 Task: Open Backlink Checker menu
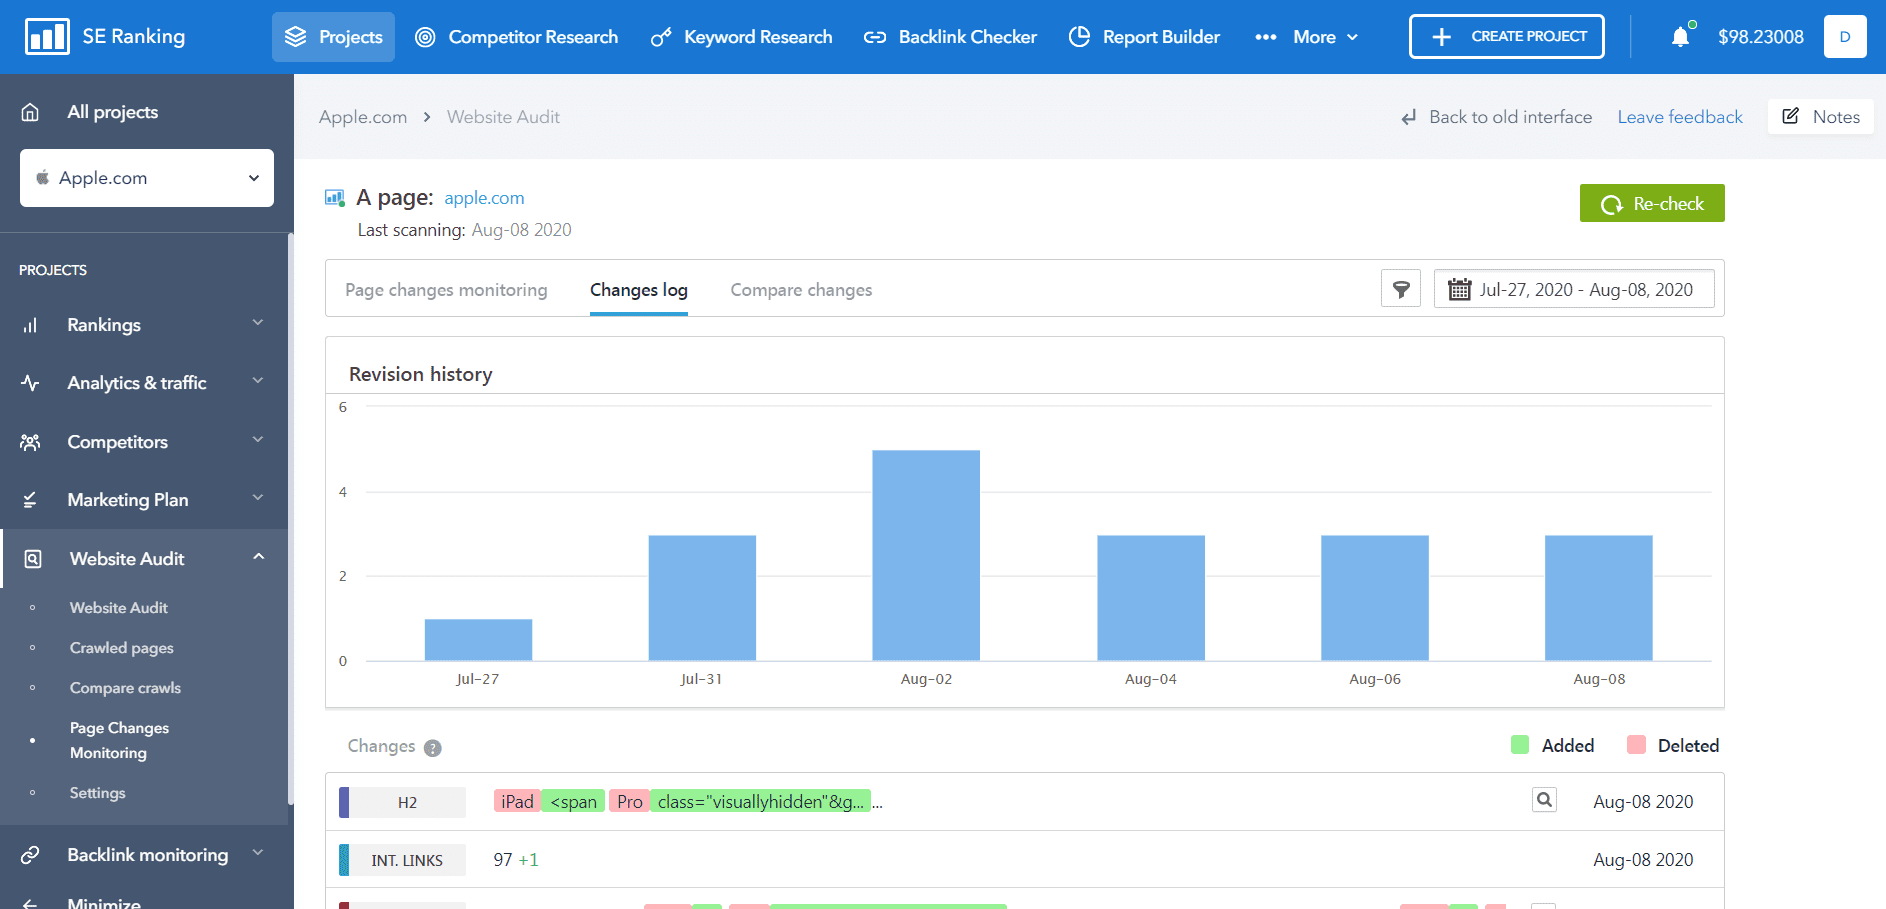click(950, 37)
